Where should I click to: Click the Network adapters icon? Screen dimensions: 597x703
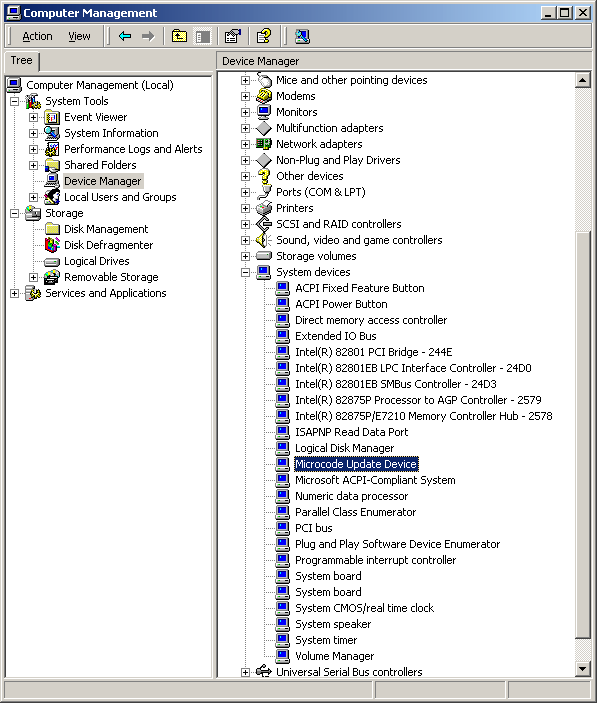pos(264,144)
